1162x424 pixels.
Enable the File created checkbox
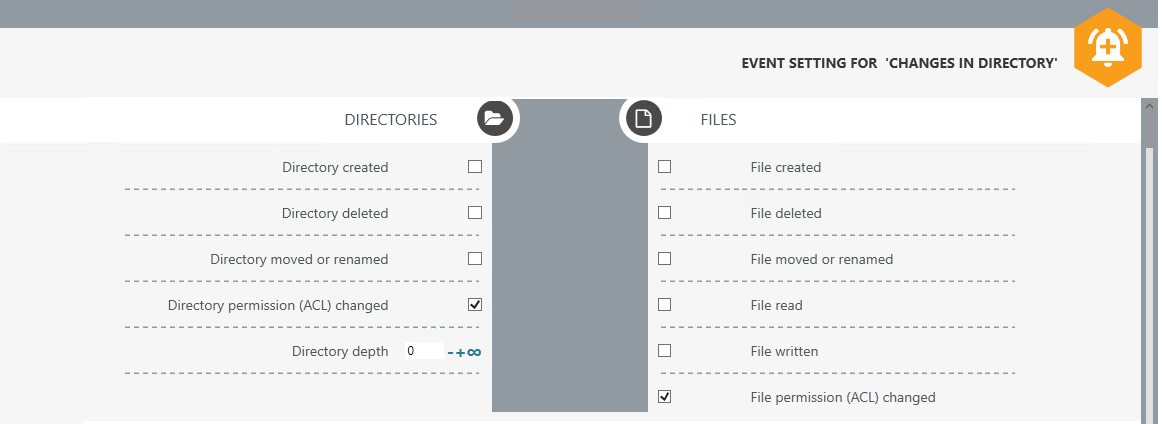click(x=665, y=167)
